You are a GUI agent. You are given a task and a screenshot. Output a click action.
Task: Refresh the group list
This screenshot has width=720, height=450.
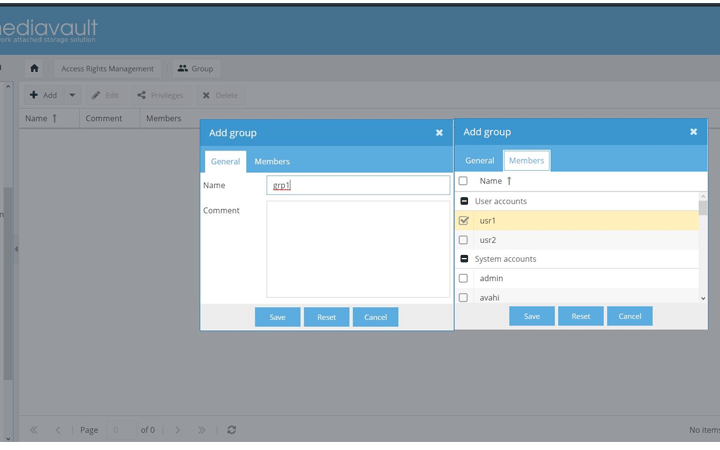coord(231,430)
